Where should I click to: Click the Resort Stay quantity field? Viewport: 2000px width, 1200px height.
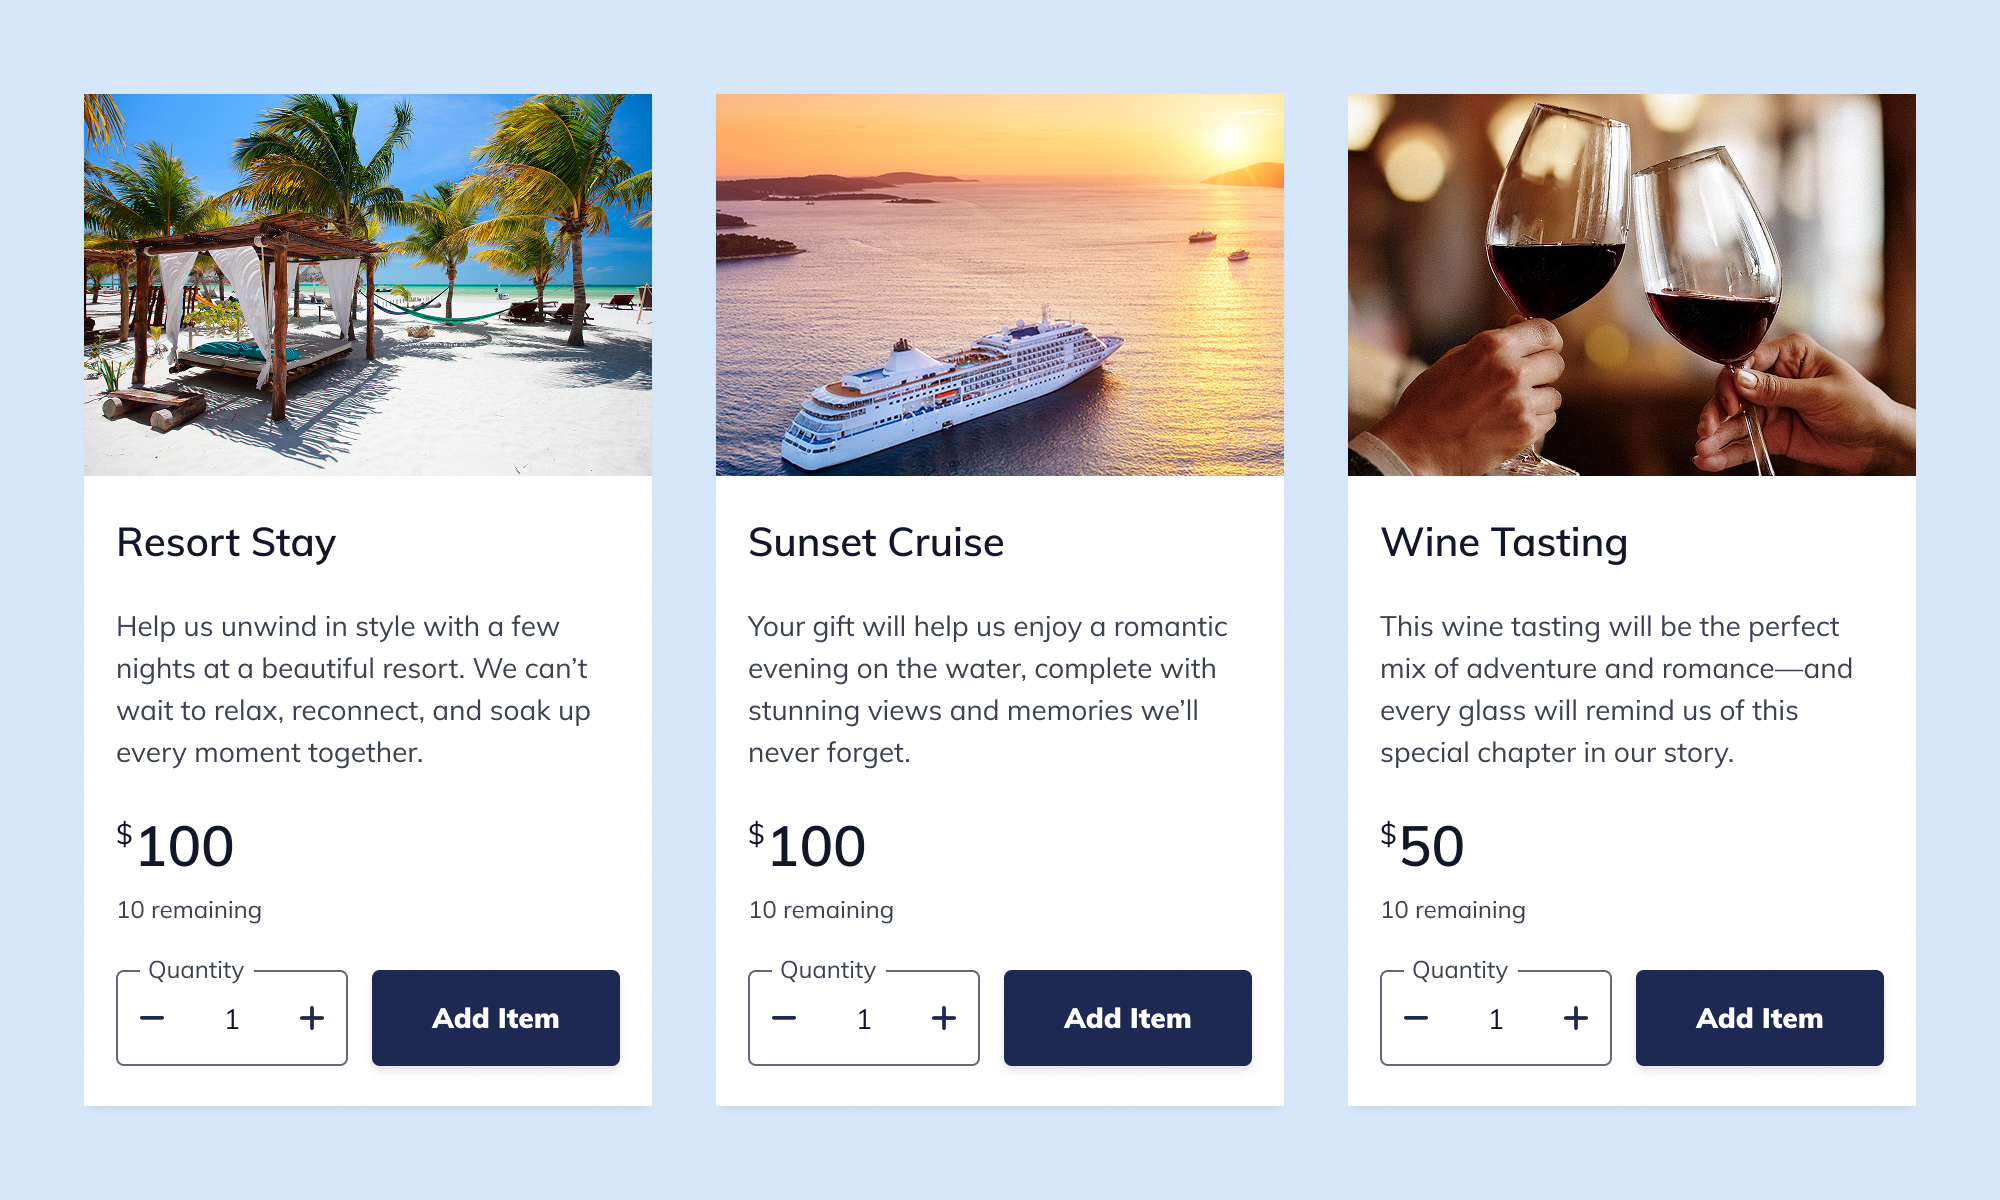[x=232, y=1019]
